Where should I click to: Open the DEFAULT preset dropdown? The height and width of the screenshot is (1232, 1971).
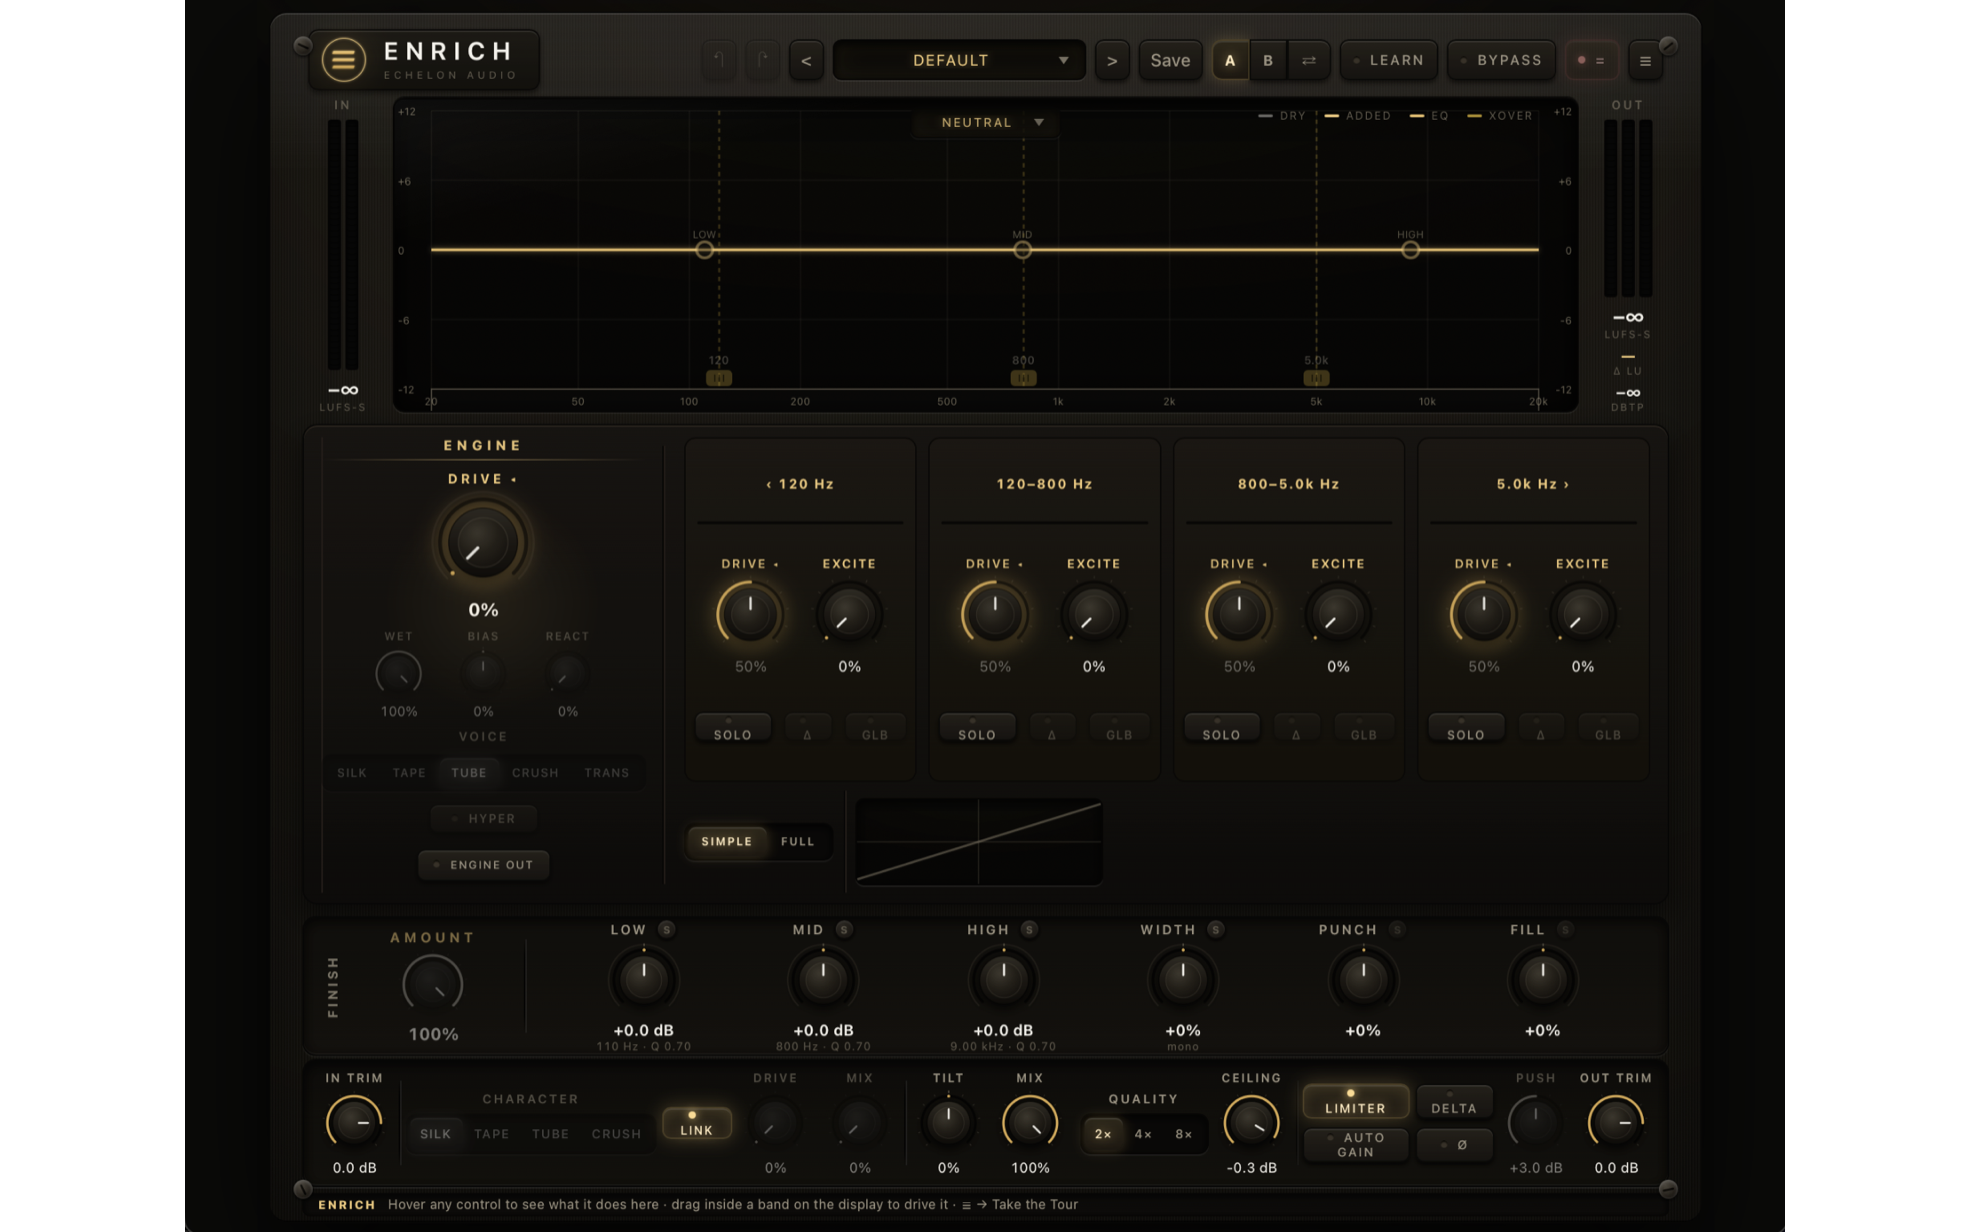tap(959, 61)
